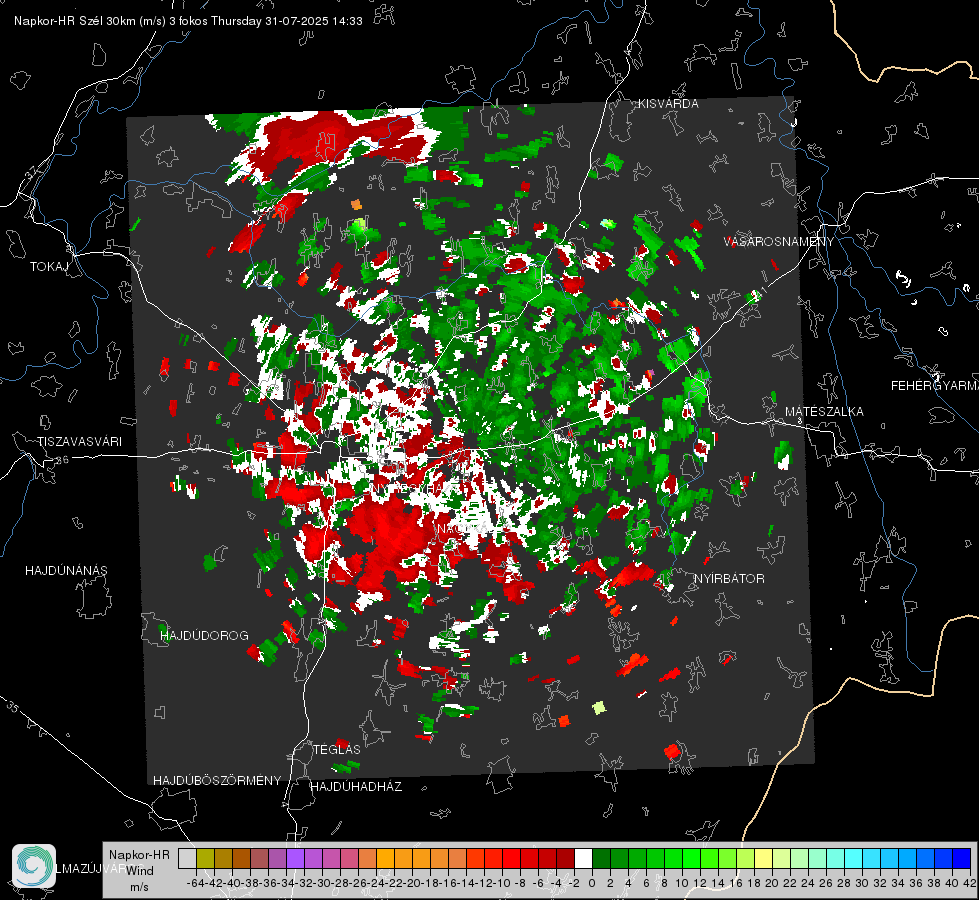Image resolution: width=979 pixels, height=900 pixels.
Task: Pick the grey first legend swatch
Action: [x=187, y=858]
